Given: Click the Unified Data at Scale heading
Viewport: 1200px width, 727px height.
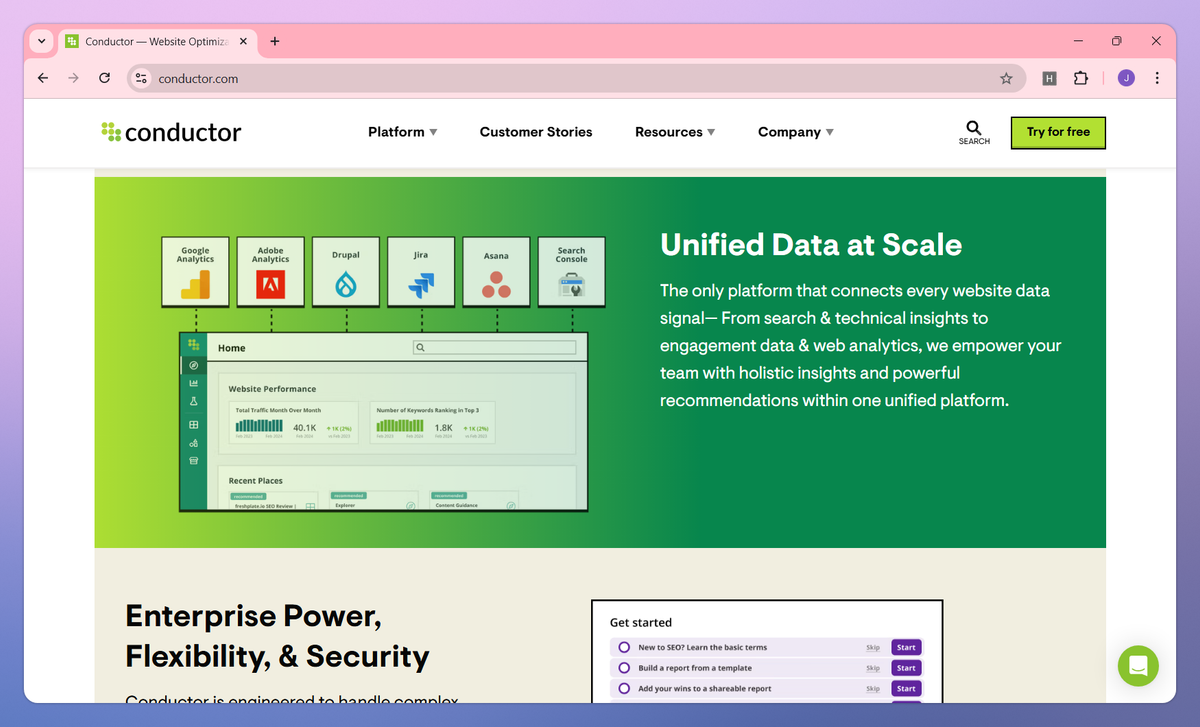Looking at the screenshot, I should coord(811,245).
